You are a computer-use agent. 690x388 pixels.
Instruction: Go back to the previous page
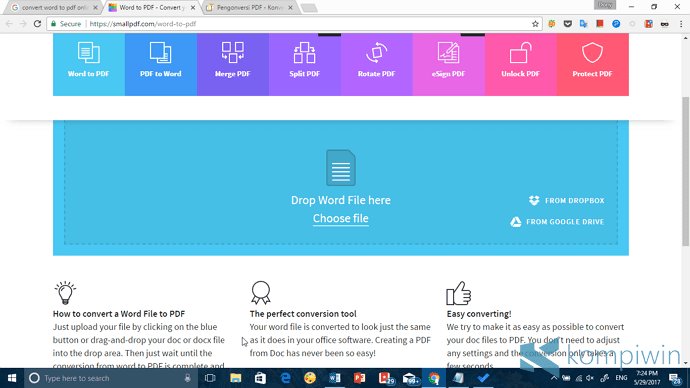click(9, 24)
